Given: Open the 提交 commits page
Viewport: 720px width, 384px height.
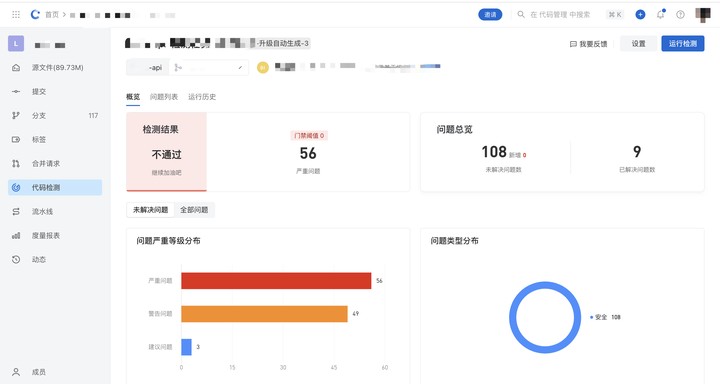Looking at the screenshot, I should pyautogui.click(x=55, y=91).
